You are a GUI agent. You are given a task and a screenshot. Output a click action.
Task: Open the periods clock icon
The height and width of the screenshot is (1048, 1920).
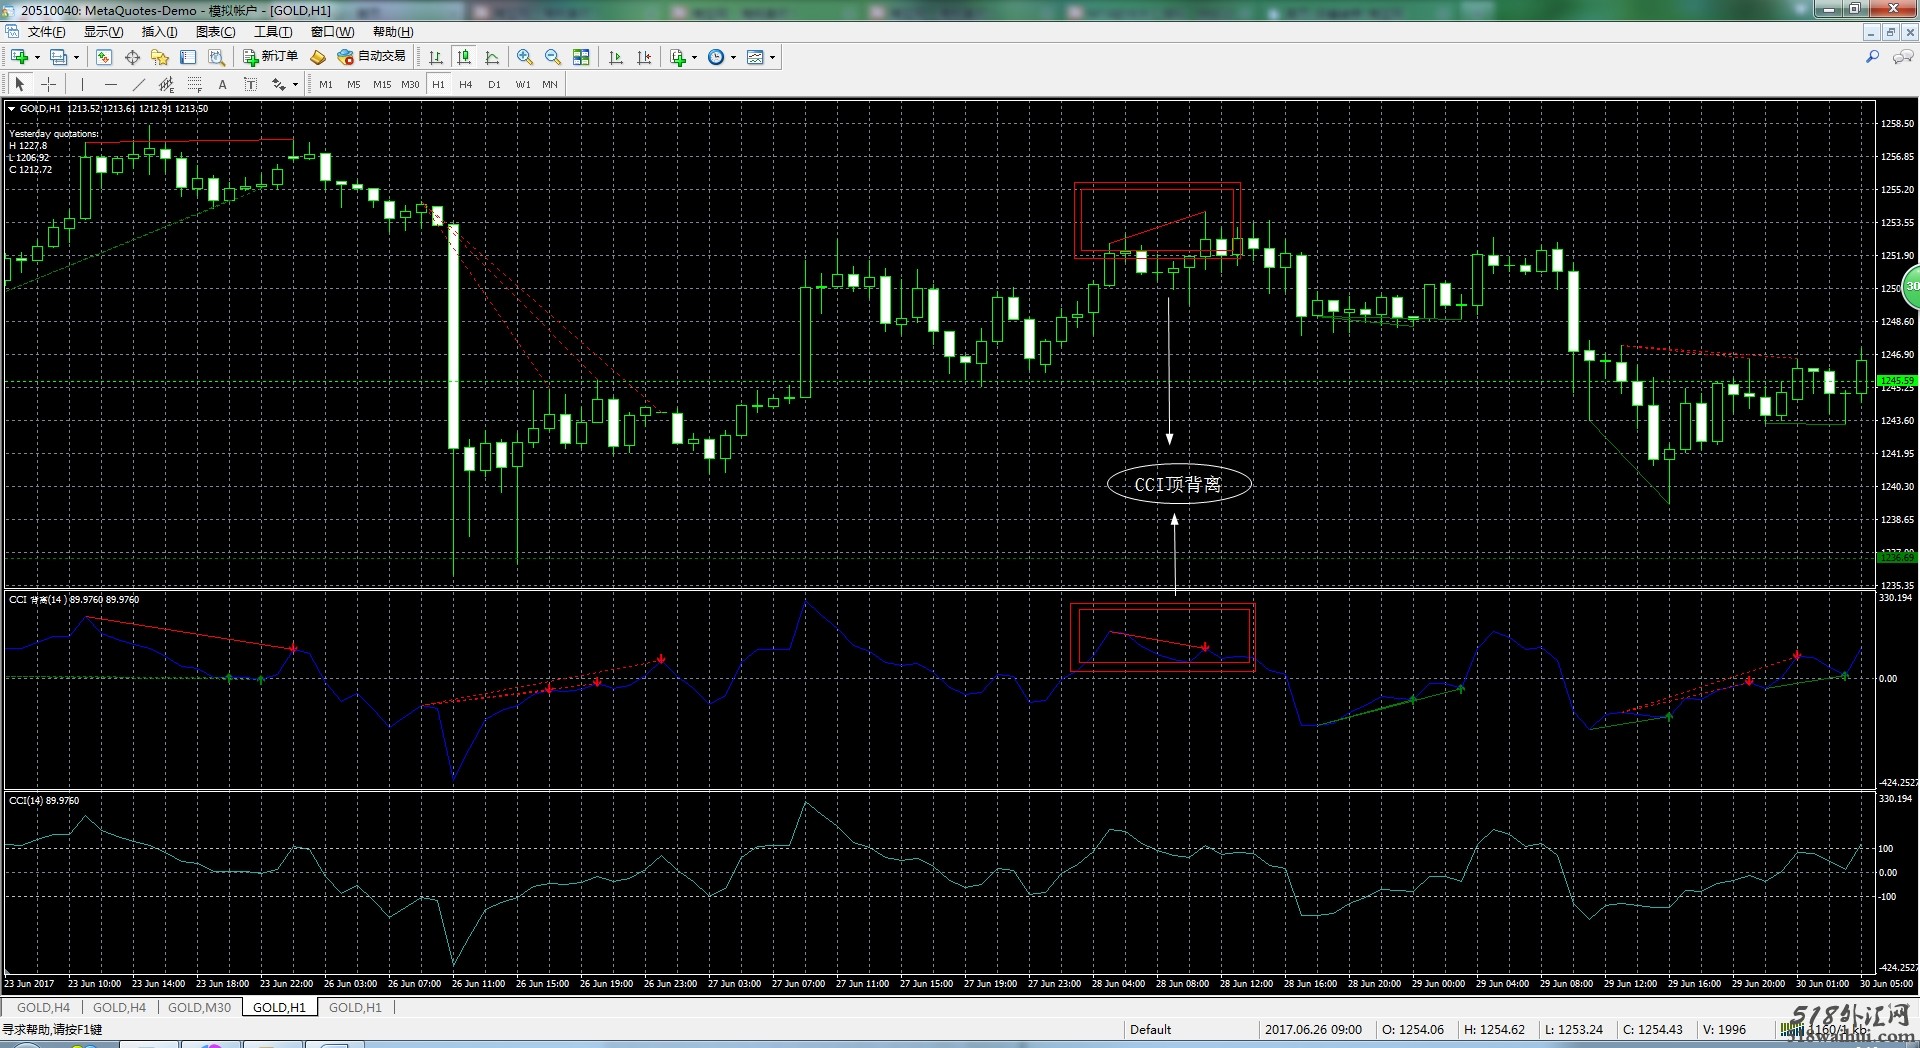(x=716, y=57)
